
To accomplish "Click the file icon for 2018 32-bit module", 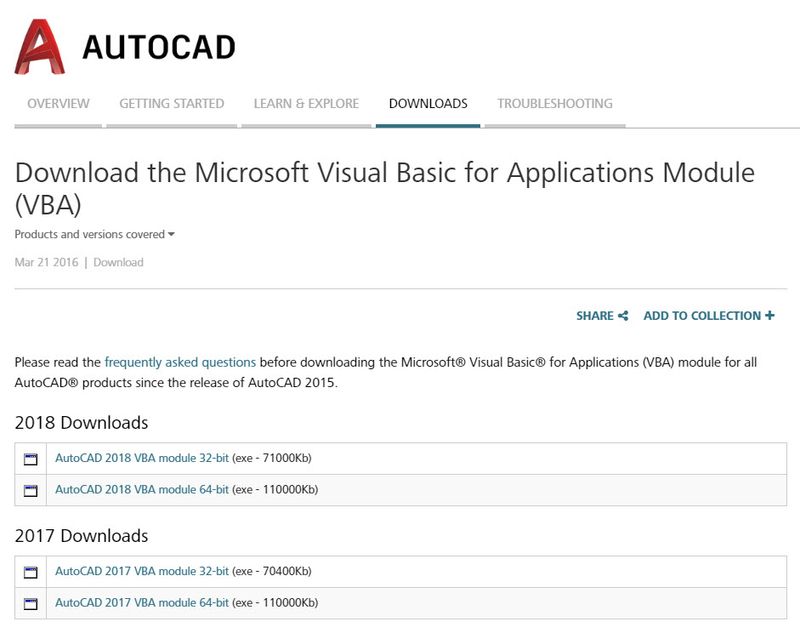I will point(30,459).
